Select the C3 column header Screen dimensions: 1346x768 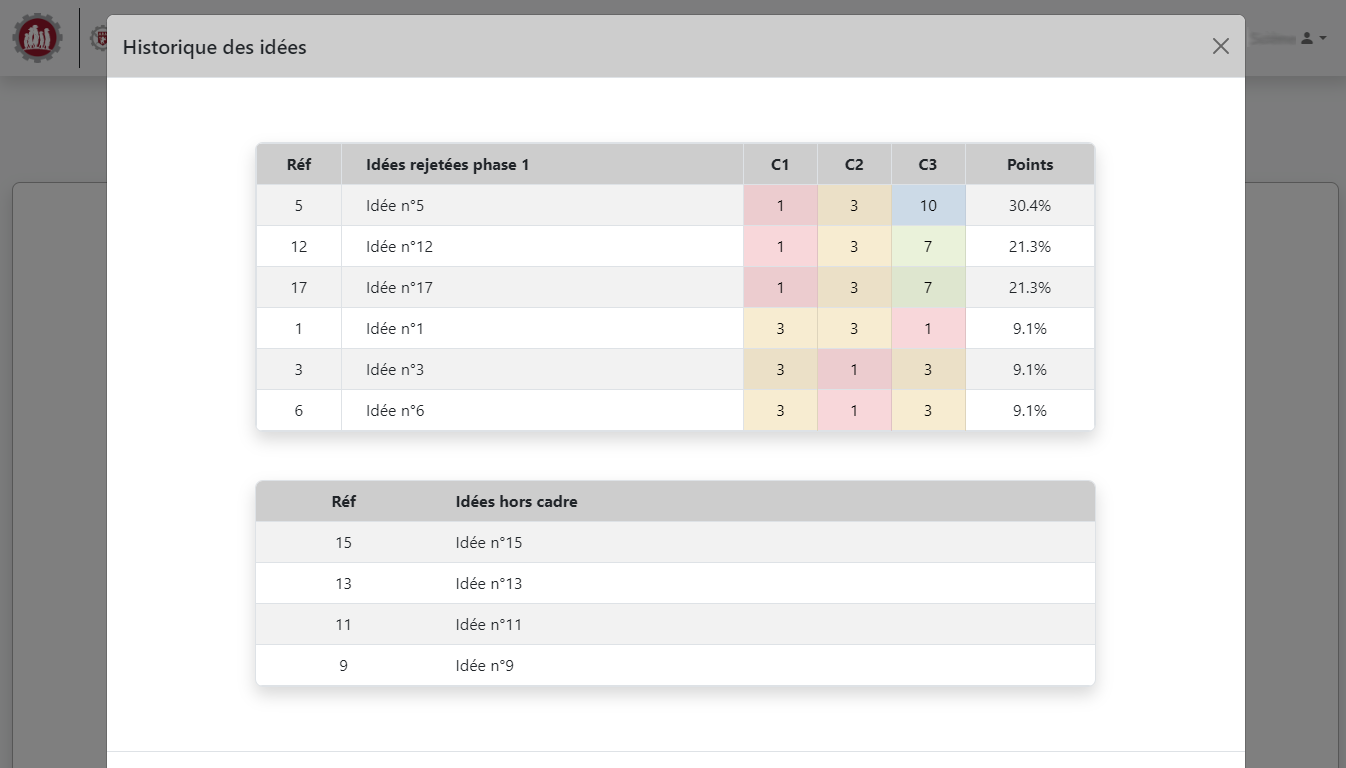[x=928, y=165]
